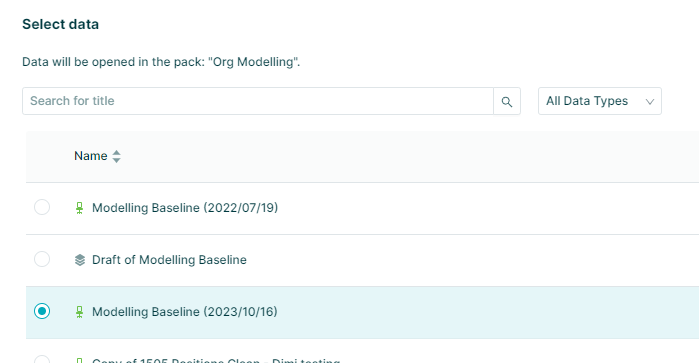The width and height of the screenshot is (699, 363).
Task: Select the Draft of Modelling Baseline radio button
Action: (x=42, y=259)
